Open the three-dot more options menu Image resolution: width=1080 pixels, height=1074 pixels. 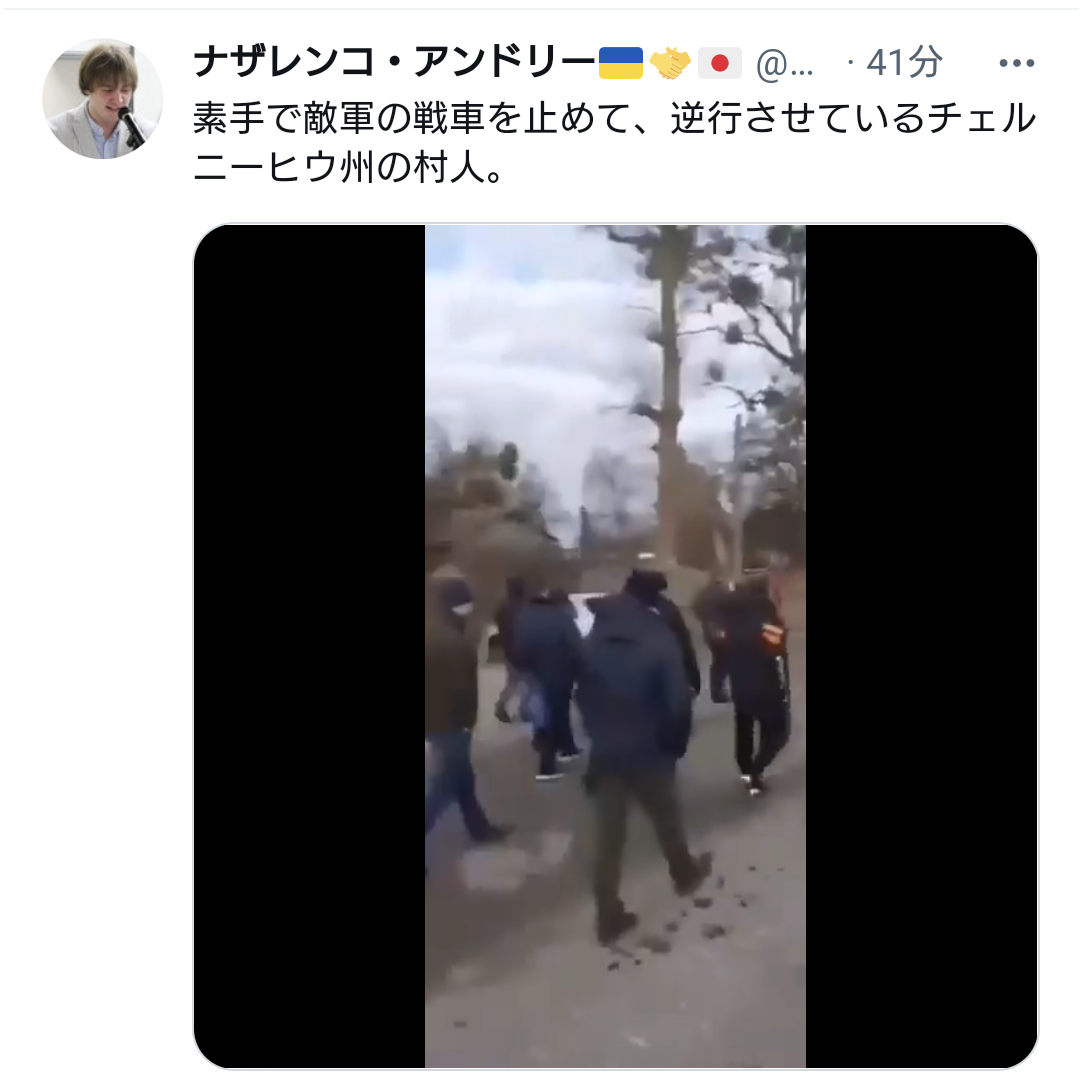click(1017, 63)
